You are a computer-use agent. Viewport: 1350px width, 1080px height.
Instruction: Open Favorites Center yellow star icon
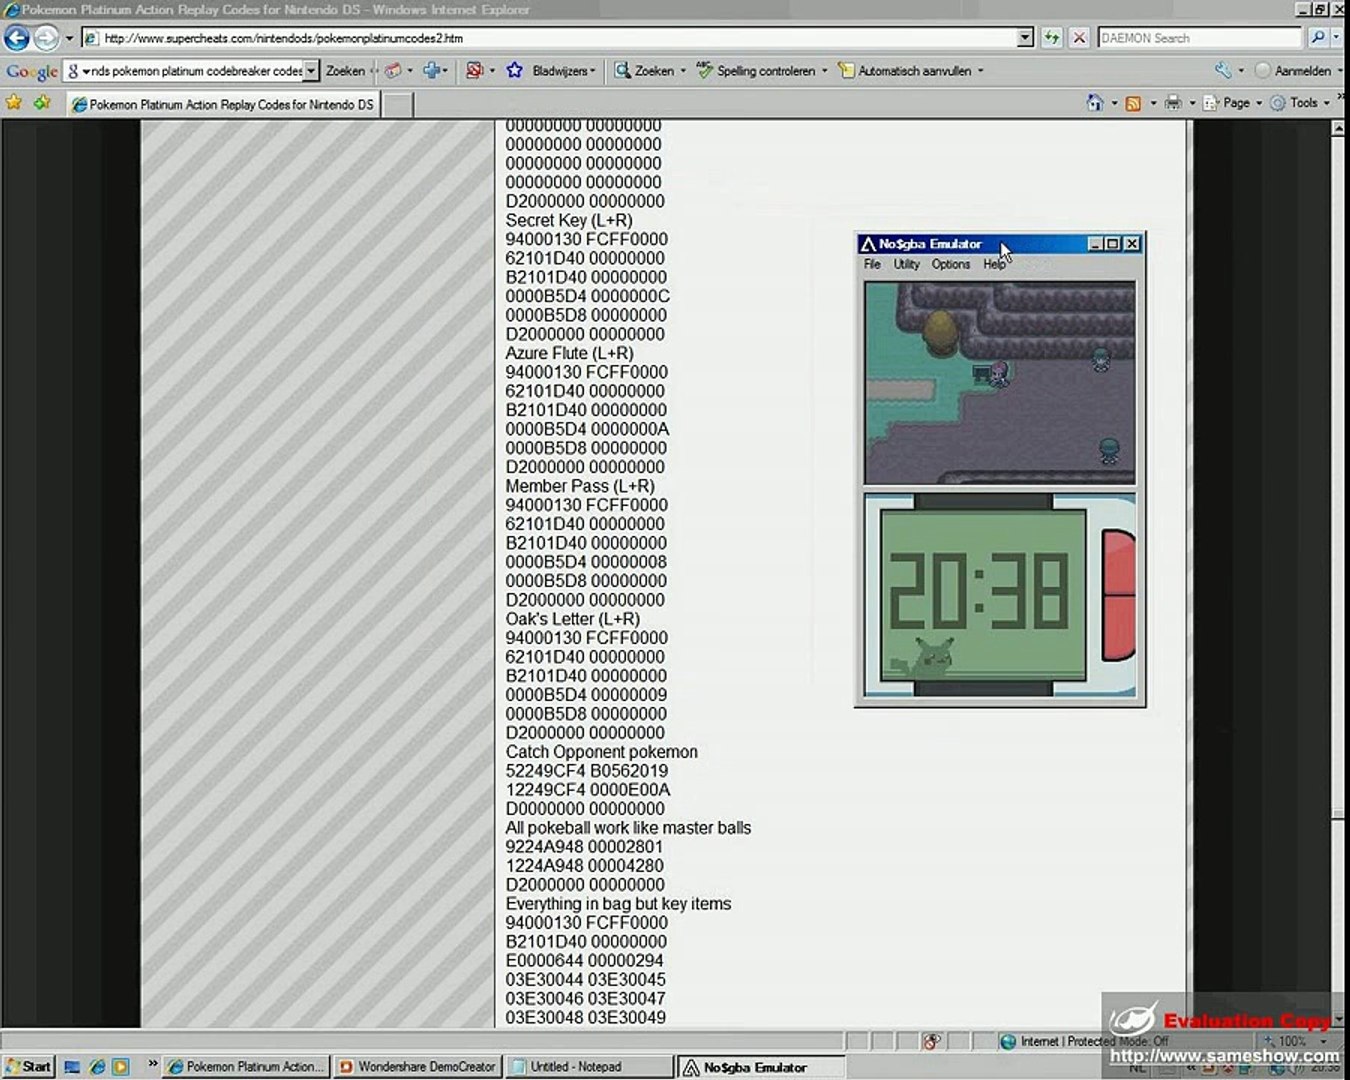[x=14, y=103]
